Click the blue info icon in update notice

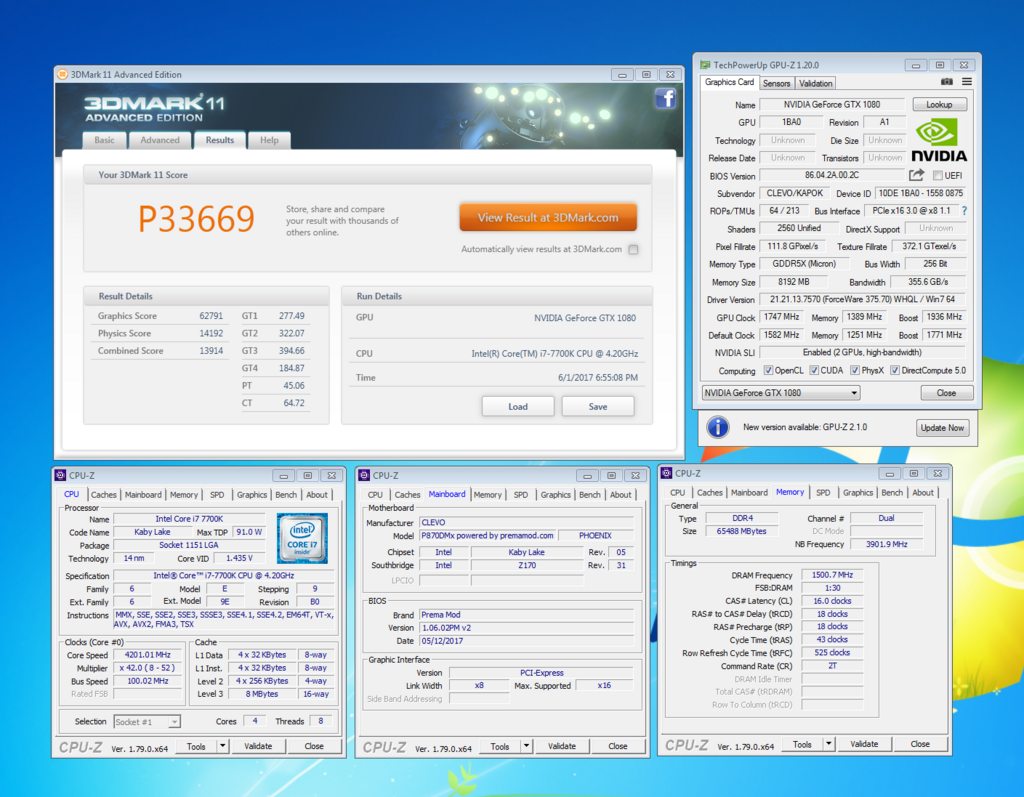[718, 427]
